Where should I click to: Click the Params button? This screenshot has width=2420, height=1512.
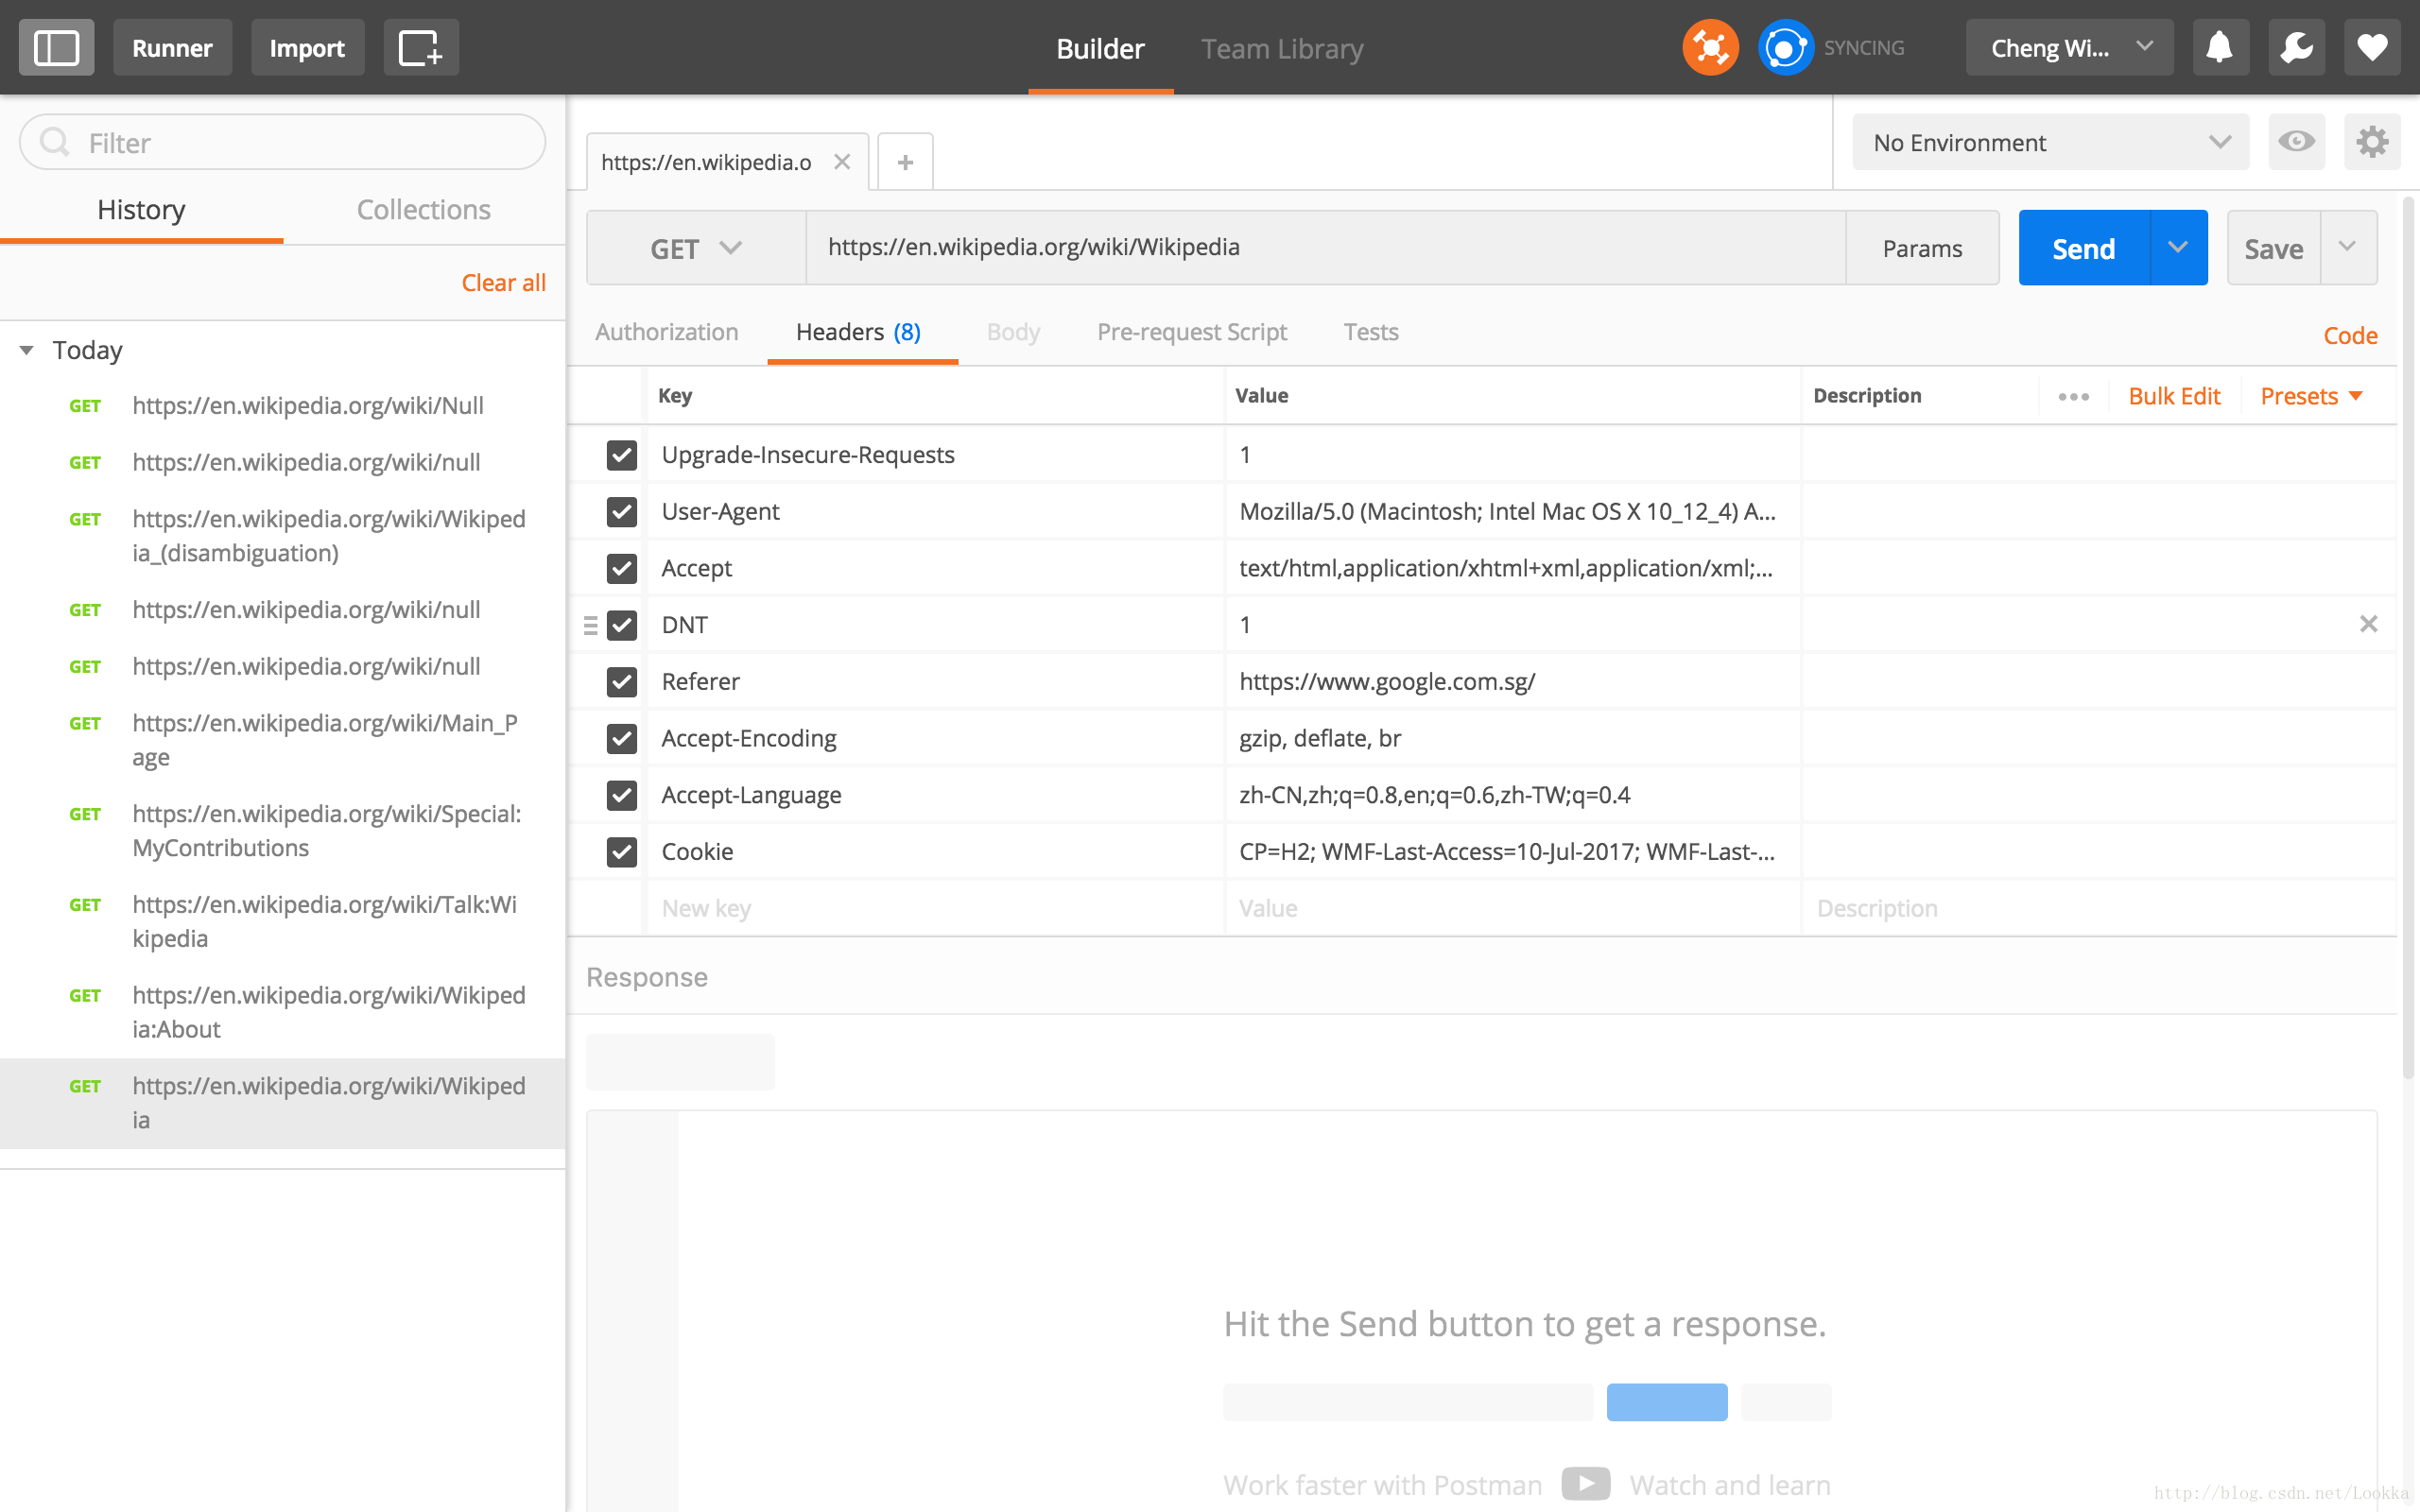[x=1922, y=248]
